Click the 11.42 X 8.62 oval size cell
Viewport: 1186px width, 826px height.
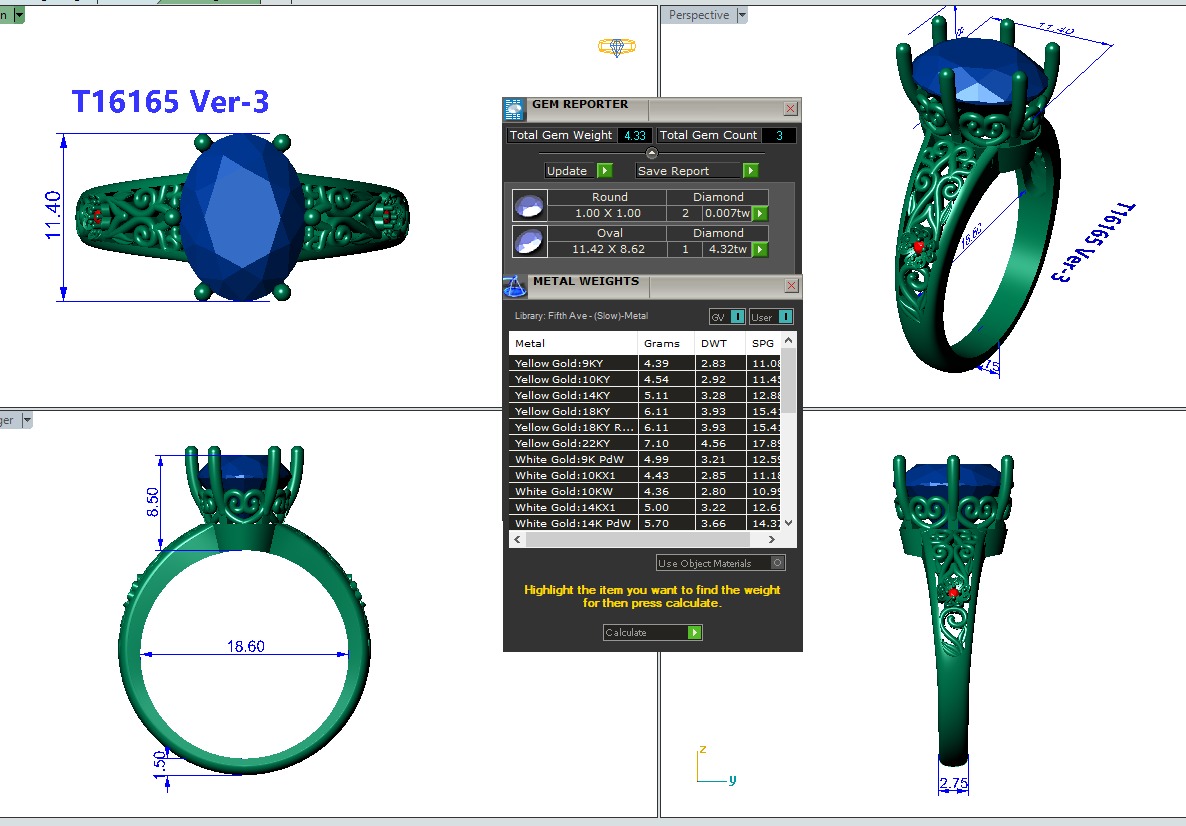608,249
